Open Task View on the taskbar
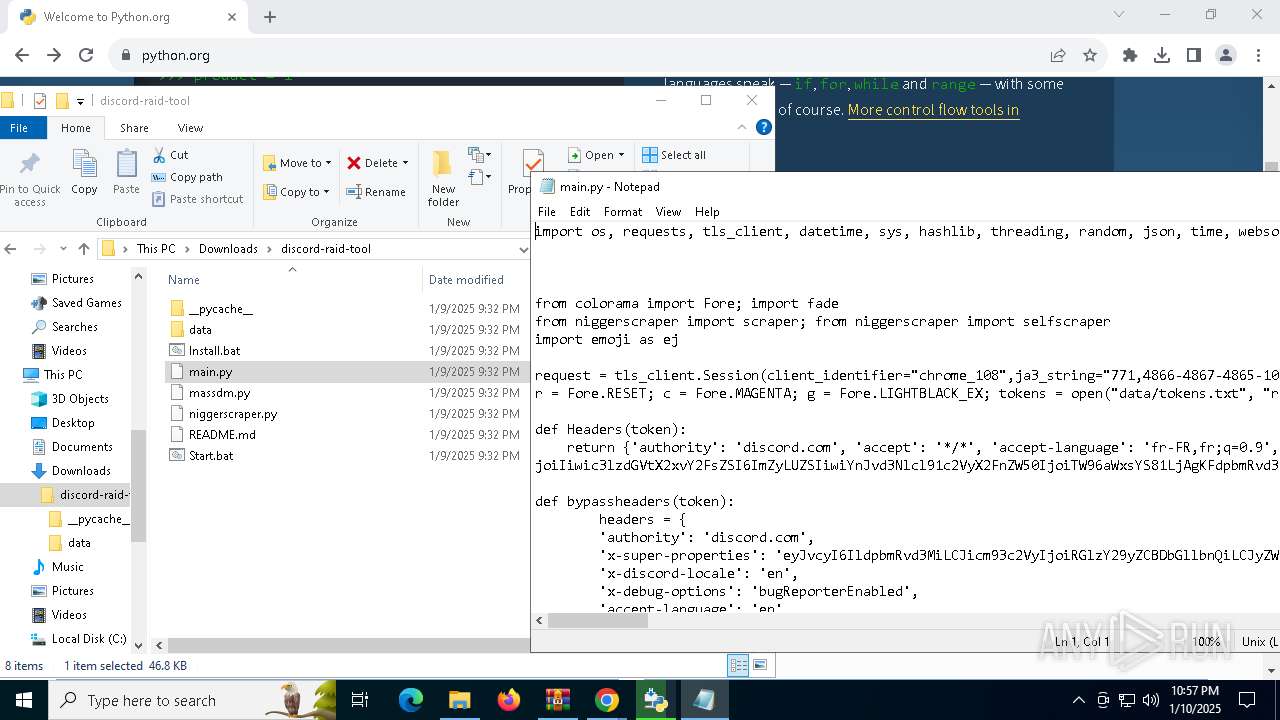The image size is (1280, 720). 360,700
